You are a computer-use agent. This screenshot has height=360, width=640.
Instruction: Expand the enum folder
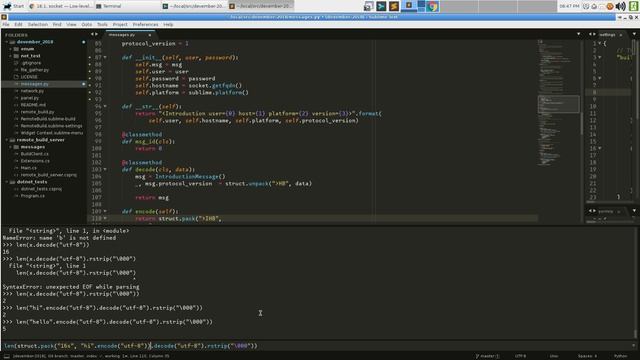pyautogui.click(x=11, y=49)
